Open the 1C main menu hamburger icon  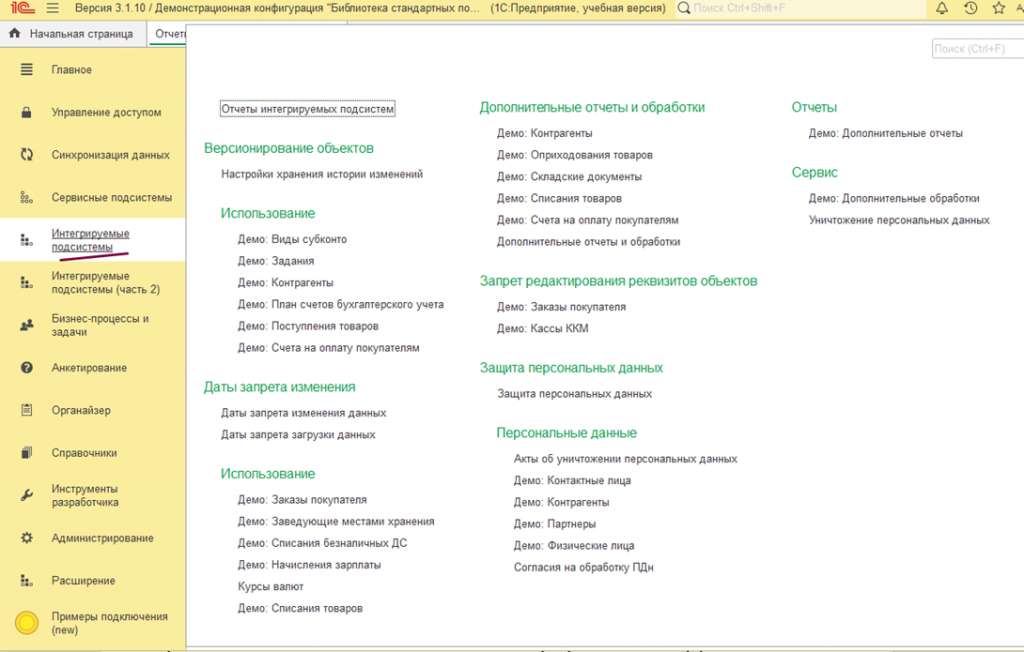pos(53,8)
